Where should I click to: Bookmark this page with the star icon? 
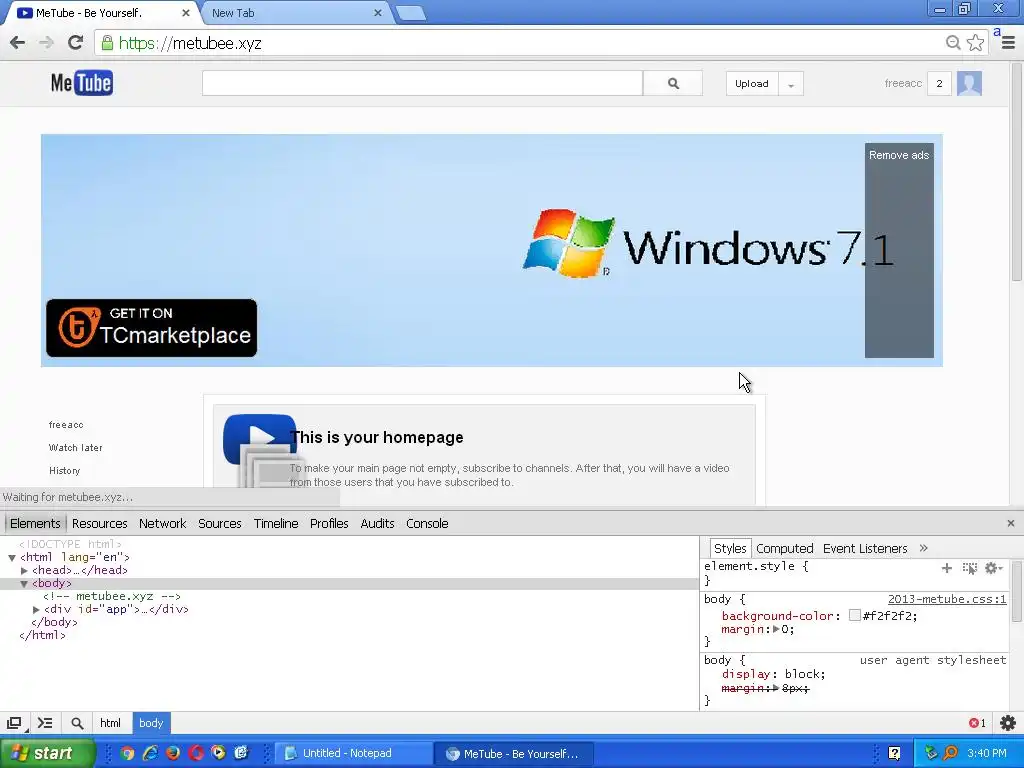976,43
